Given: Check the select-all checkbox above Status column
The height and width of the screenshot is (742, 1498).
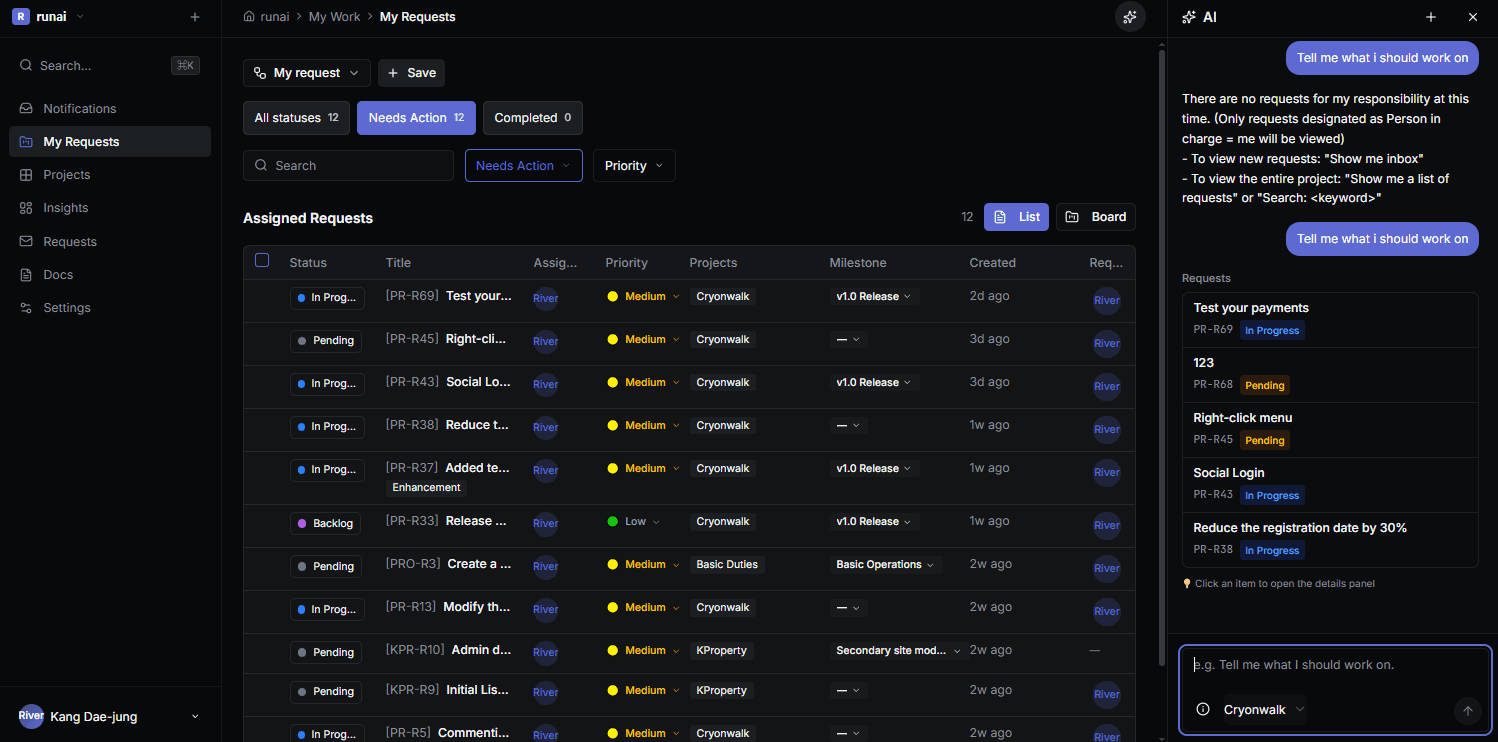Looking at the screenshot, I should click(x=262, y=259).
